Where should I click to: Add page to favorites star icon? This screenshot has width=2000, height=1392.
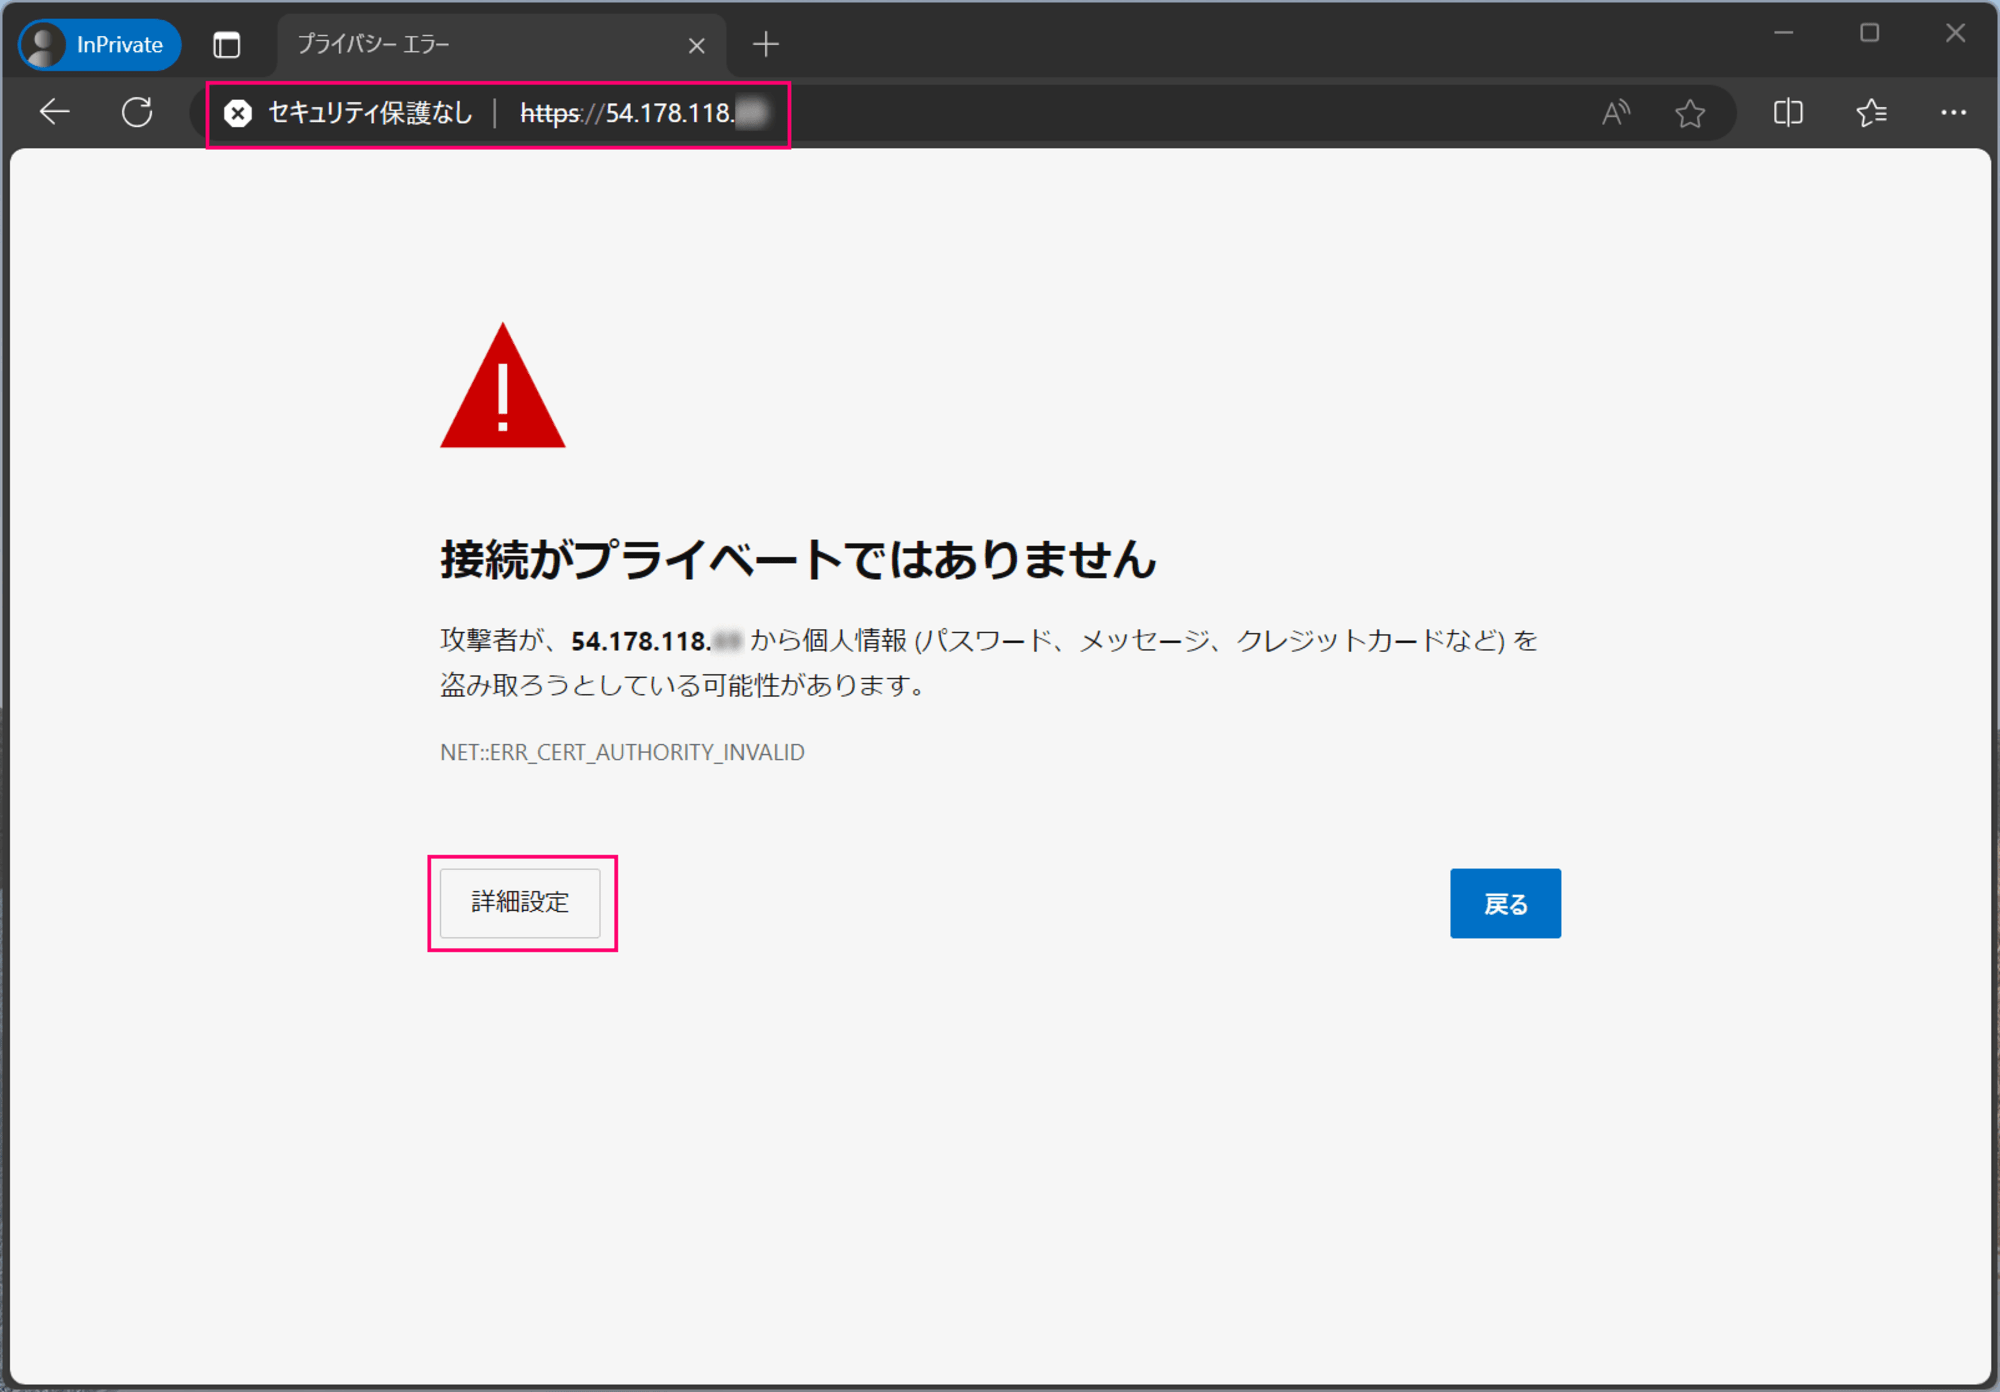click(1690, 113)
